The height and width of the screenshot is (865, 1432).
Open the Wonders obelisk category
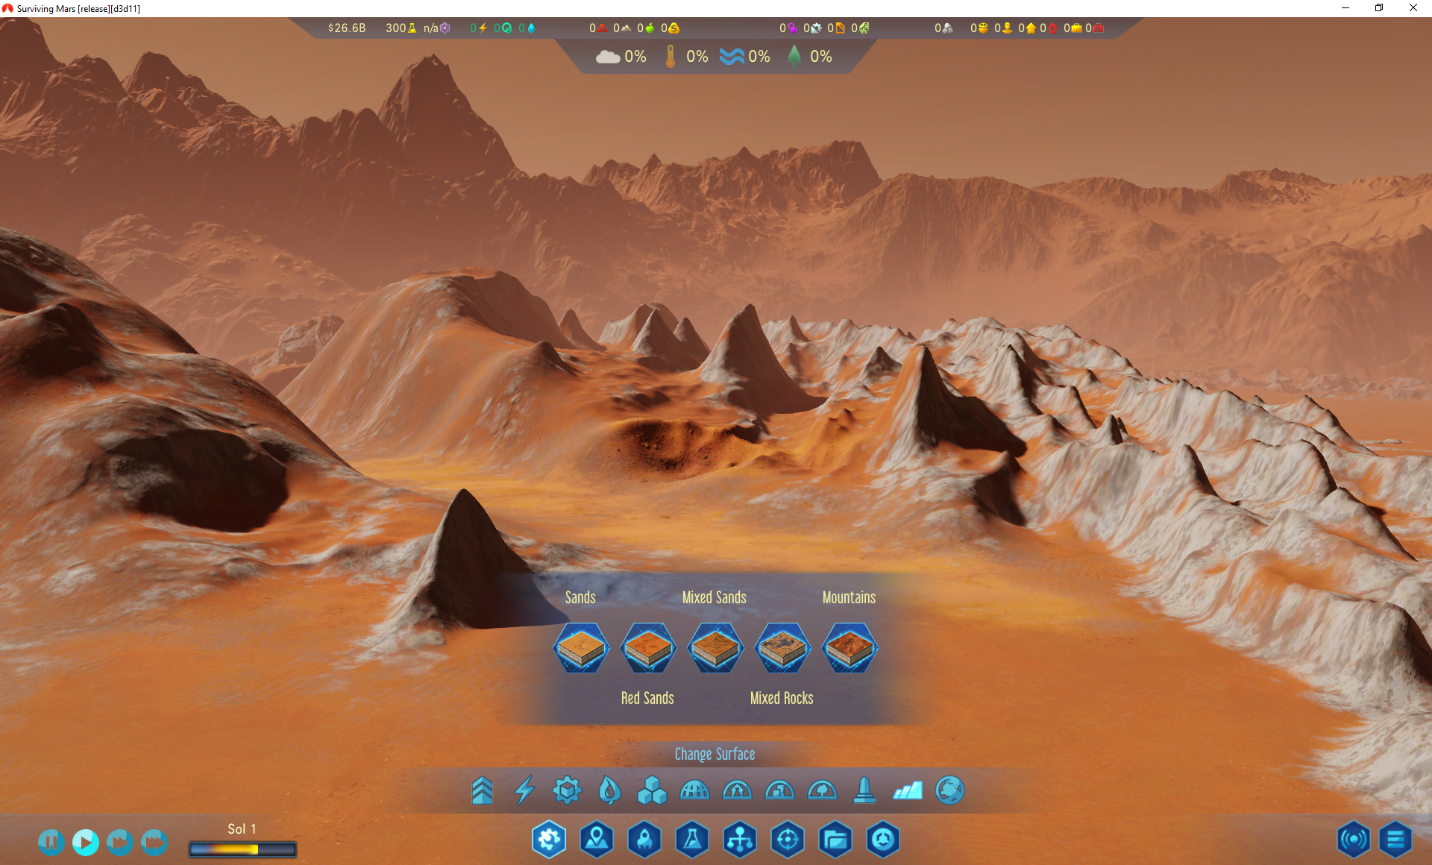[x=865, y=790]
